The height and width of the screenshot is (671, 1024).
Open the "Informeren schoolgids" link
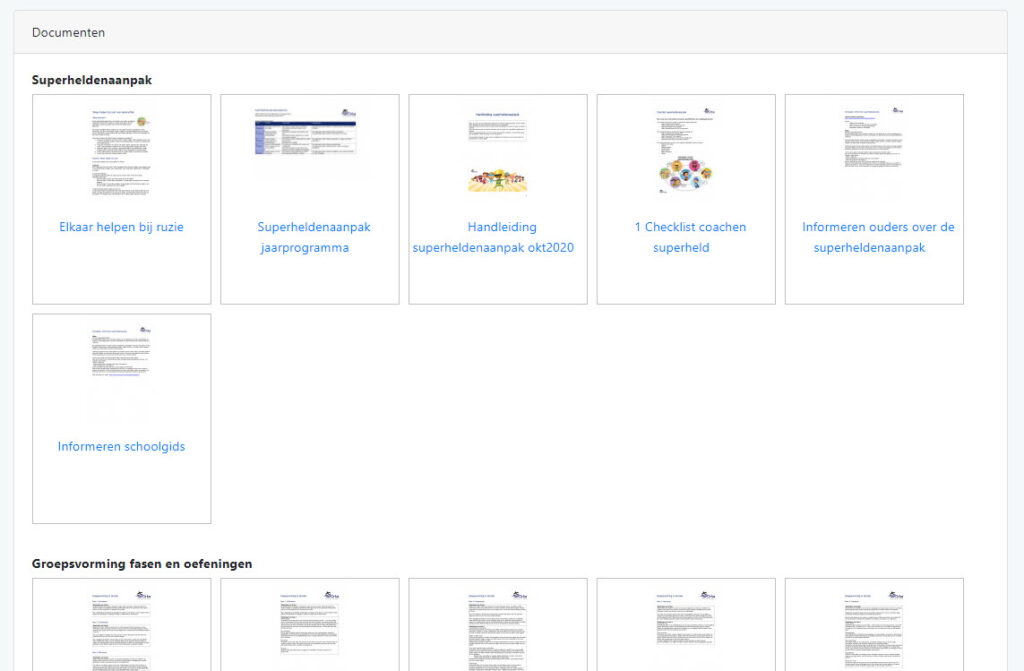(x=121, y=446)
